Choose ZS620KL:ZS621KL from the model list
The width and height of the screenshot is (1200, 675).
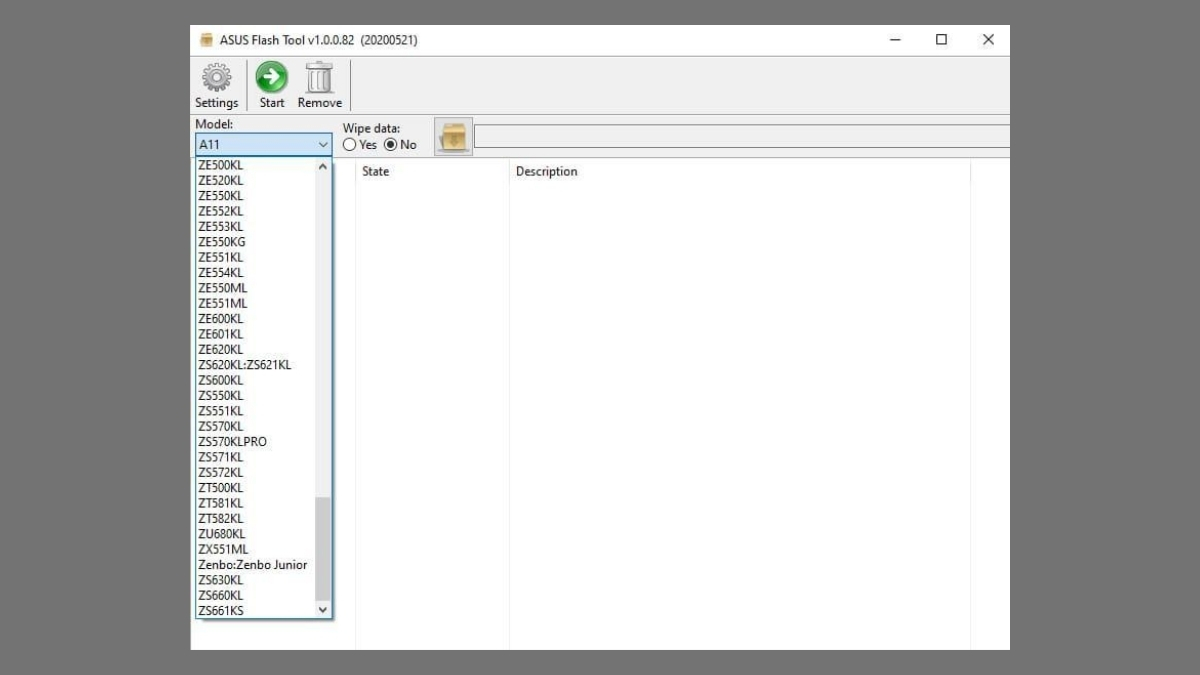coord(245,365)
